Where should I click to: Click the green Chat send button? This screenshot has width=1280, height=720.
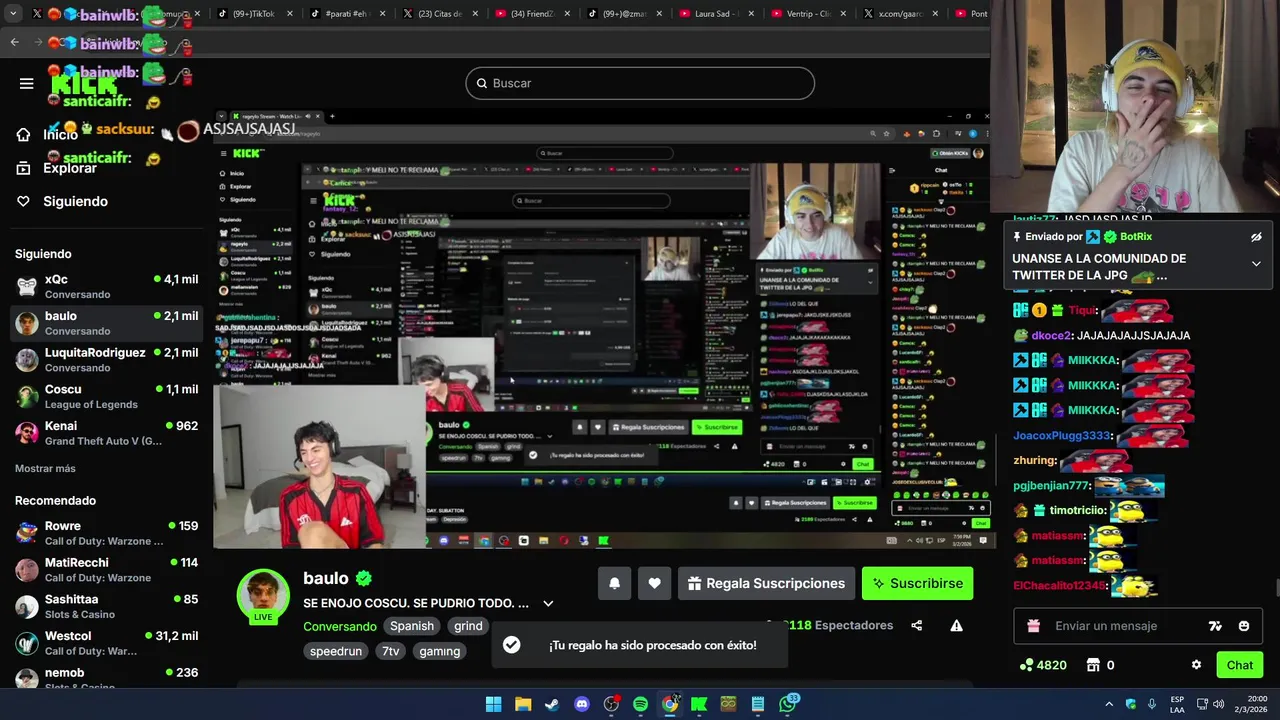pos(1239,665)
